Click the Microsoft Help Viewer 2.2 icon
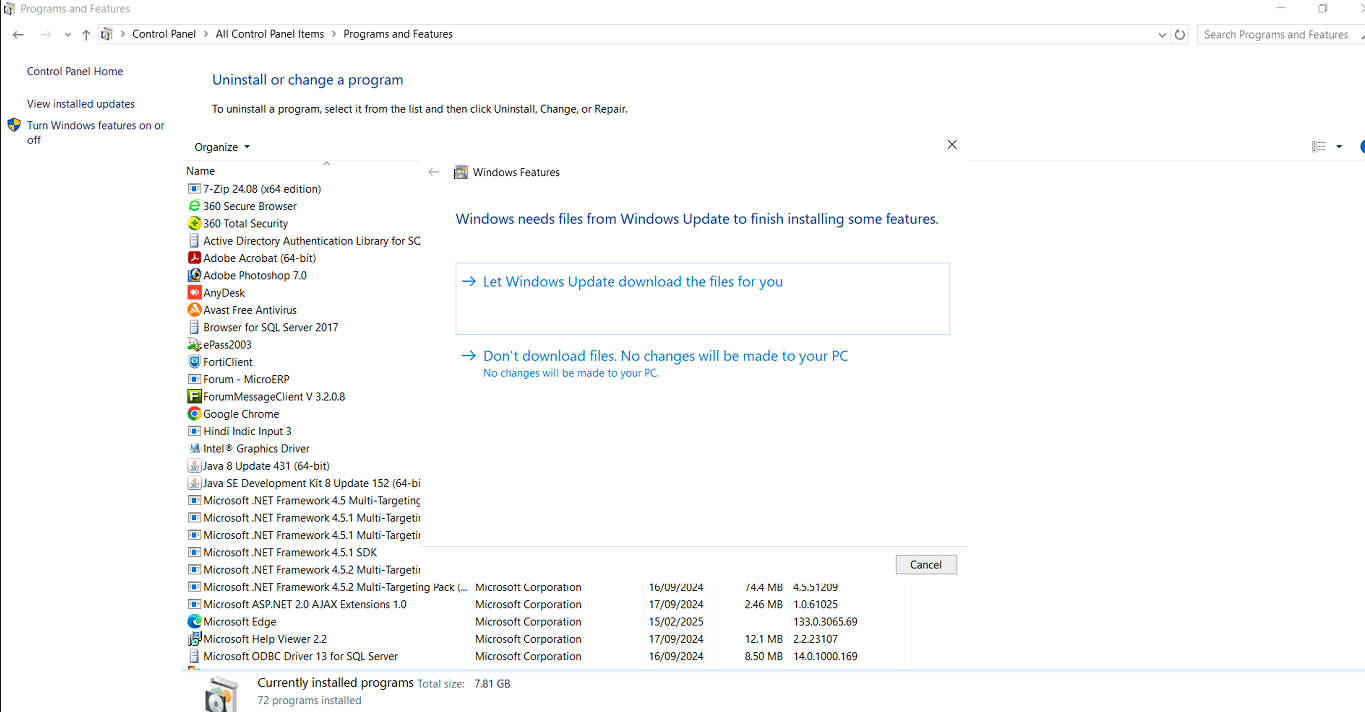 point(194,639)
